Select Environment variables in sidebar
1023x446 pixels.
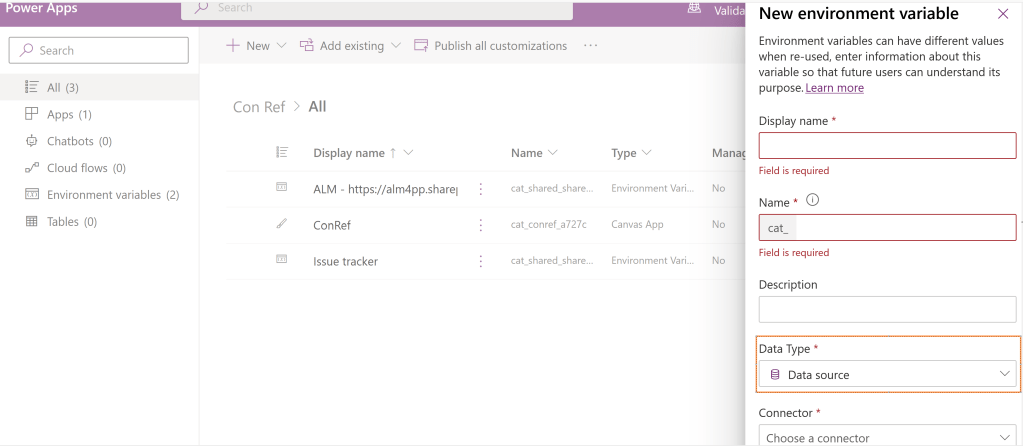(112, 195)
